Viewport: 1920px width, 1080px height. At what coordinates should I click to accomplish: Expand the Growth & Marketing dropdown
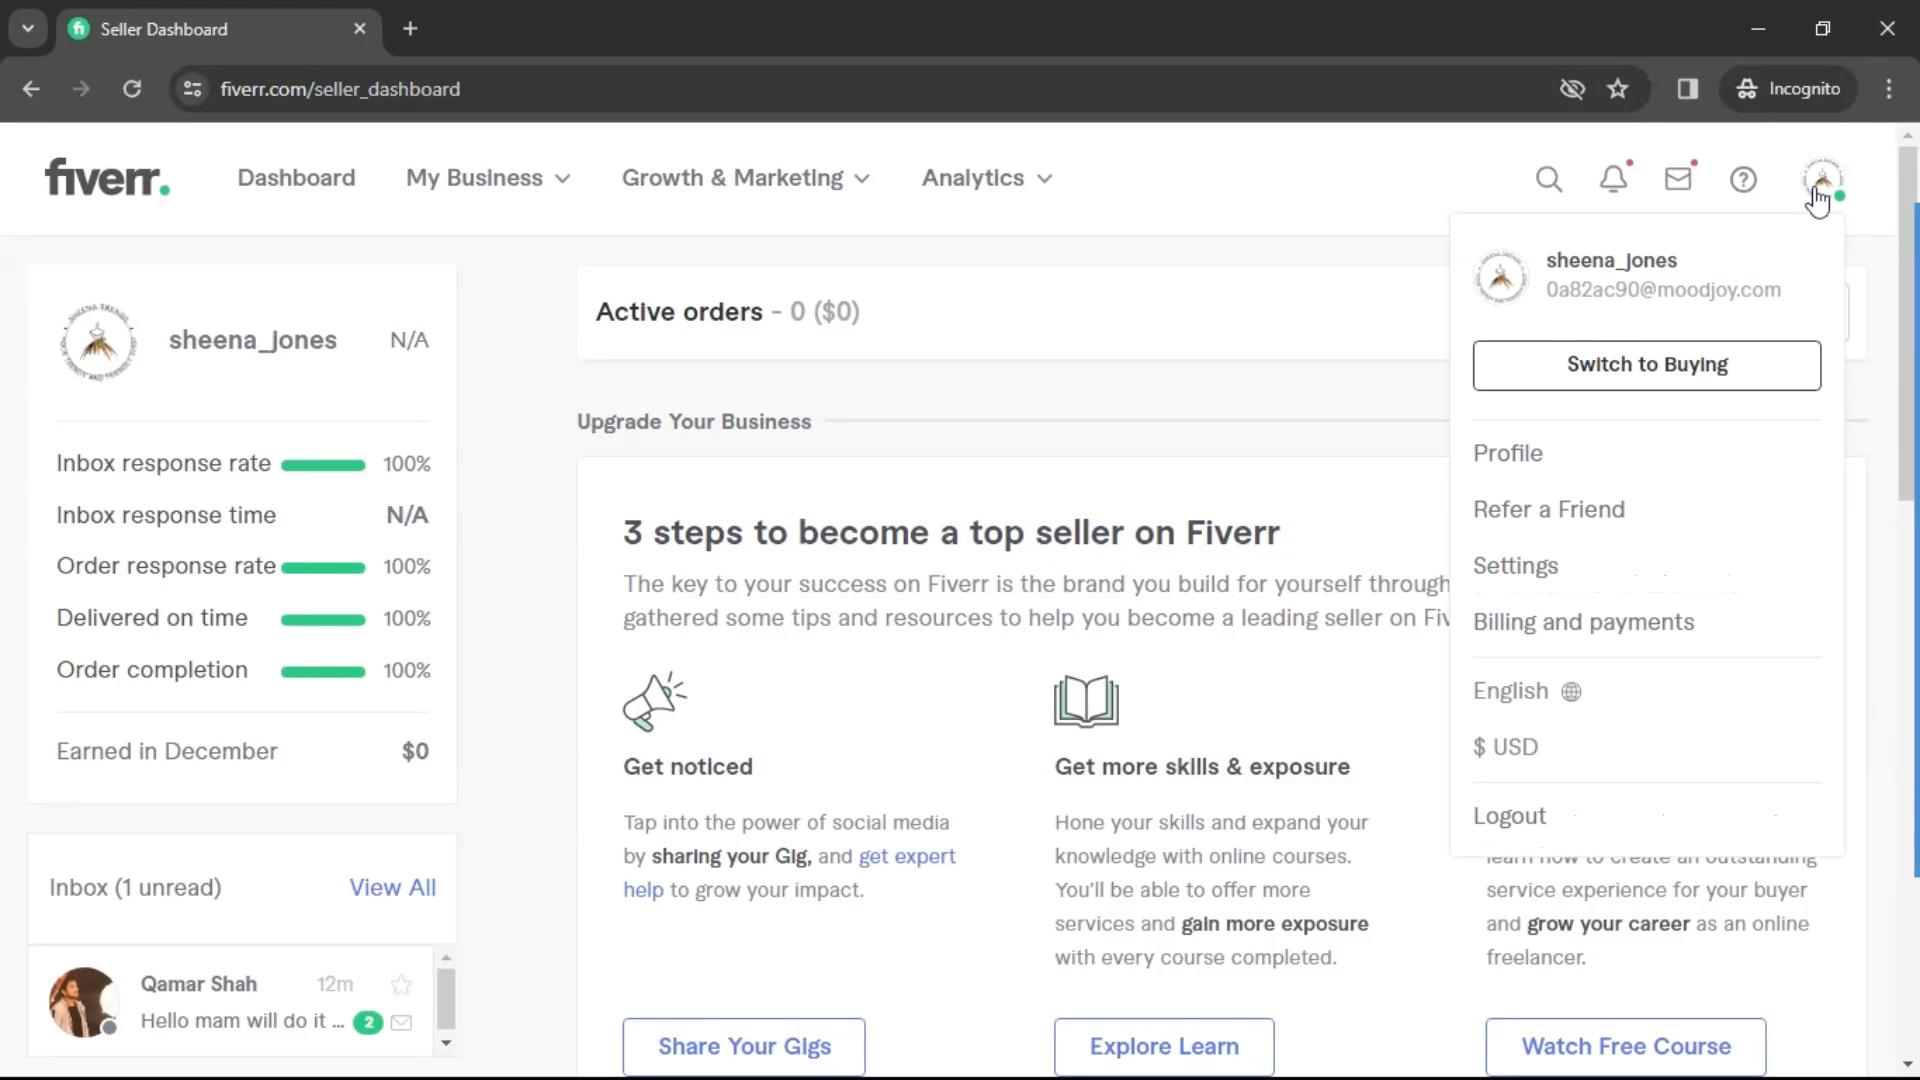click(x=745, y=177)
